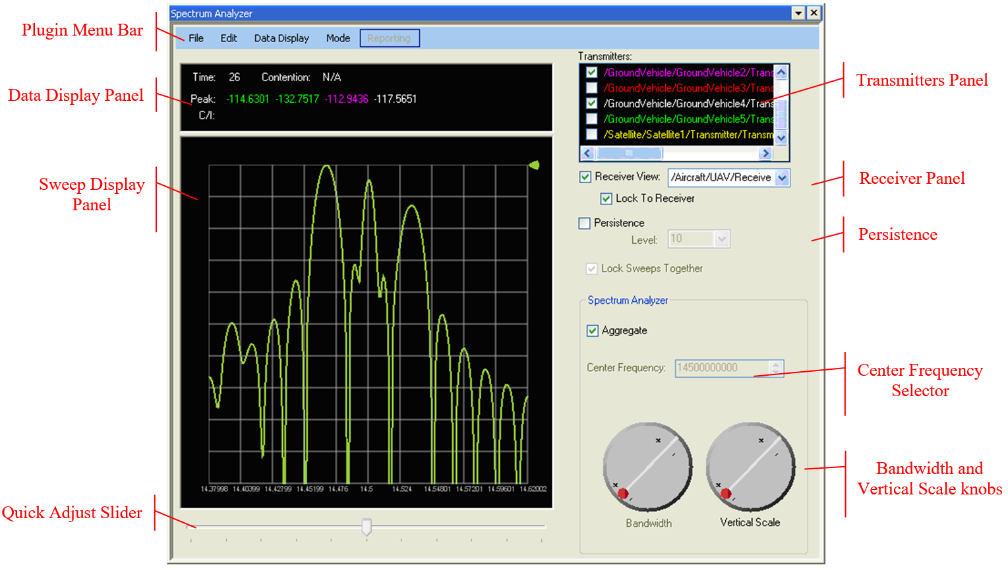Click the Reporting menu button
The height and width of the screenshot is (570, 1008).
pos(388,38)
